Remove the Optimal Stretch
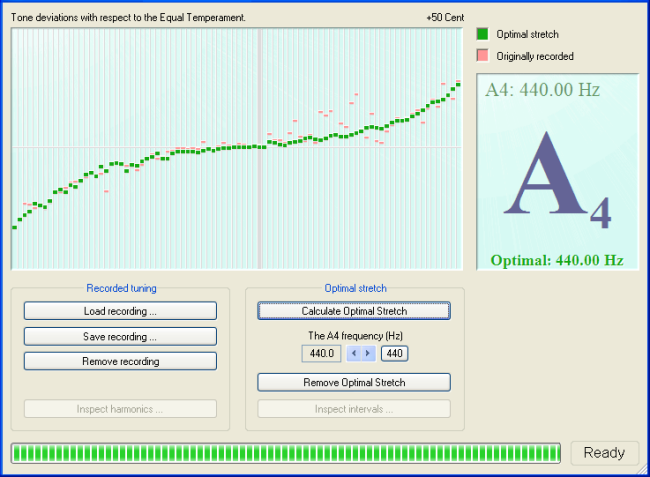 point(354,382)
